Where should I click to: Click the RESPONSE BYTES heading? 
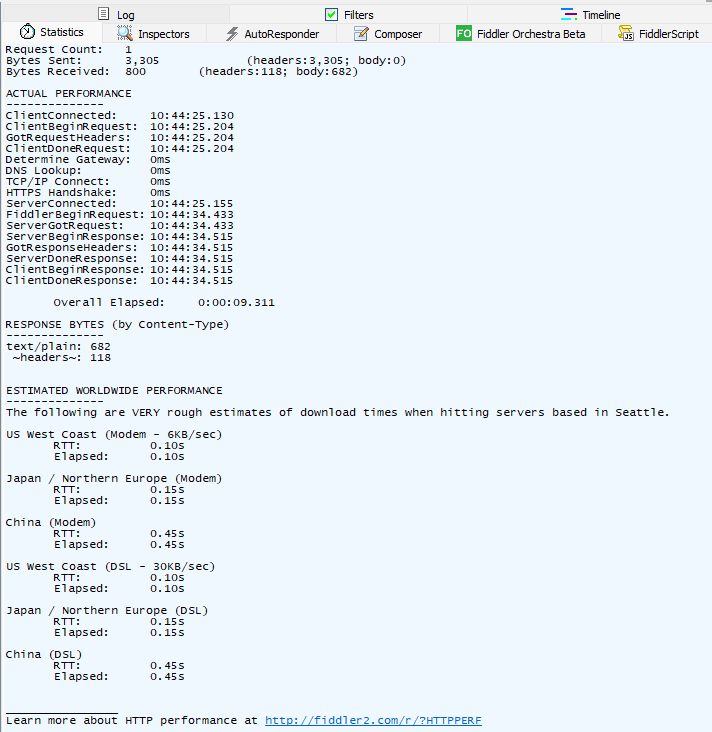pyautogui.click(x=117, y=324)
